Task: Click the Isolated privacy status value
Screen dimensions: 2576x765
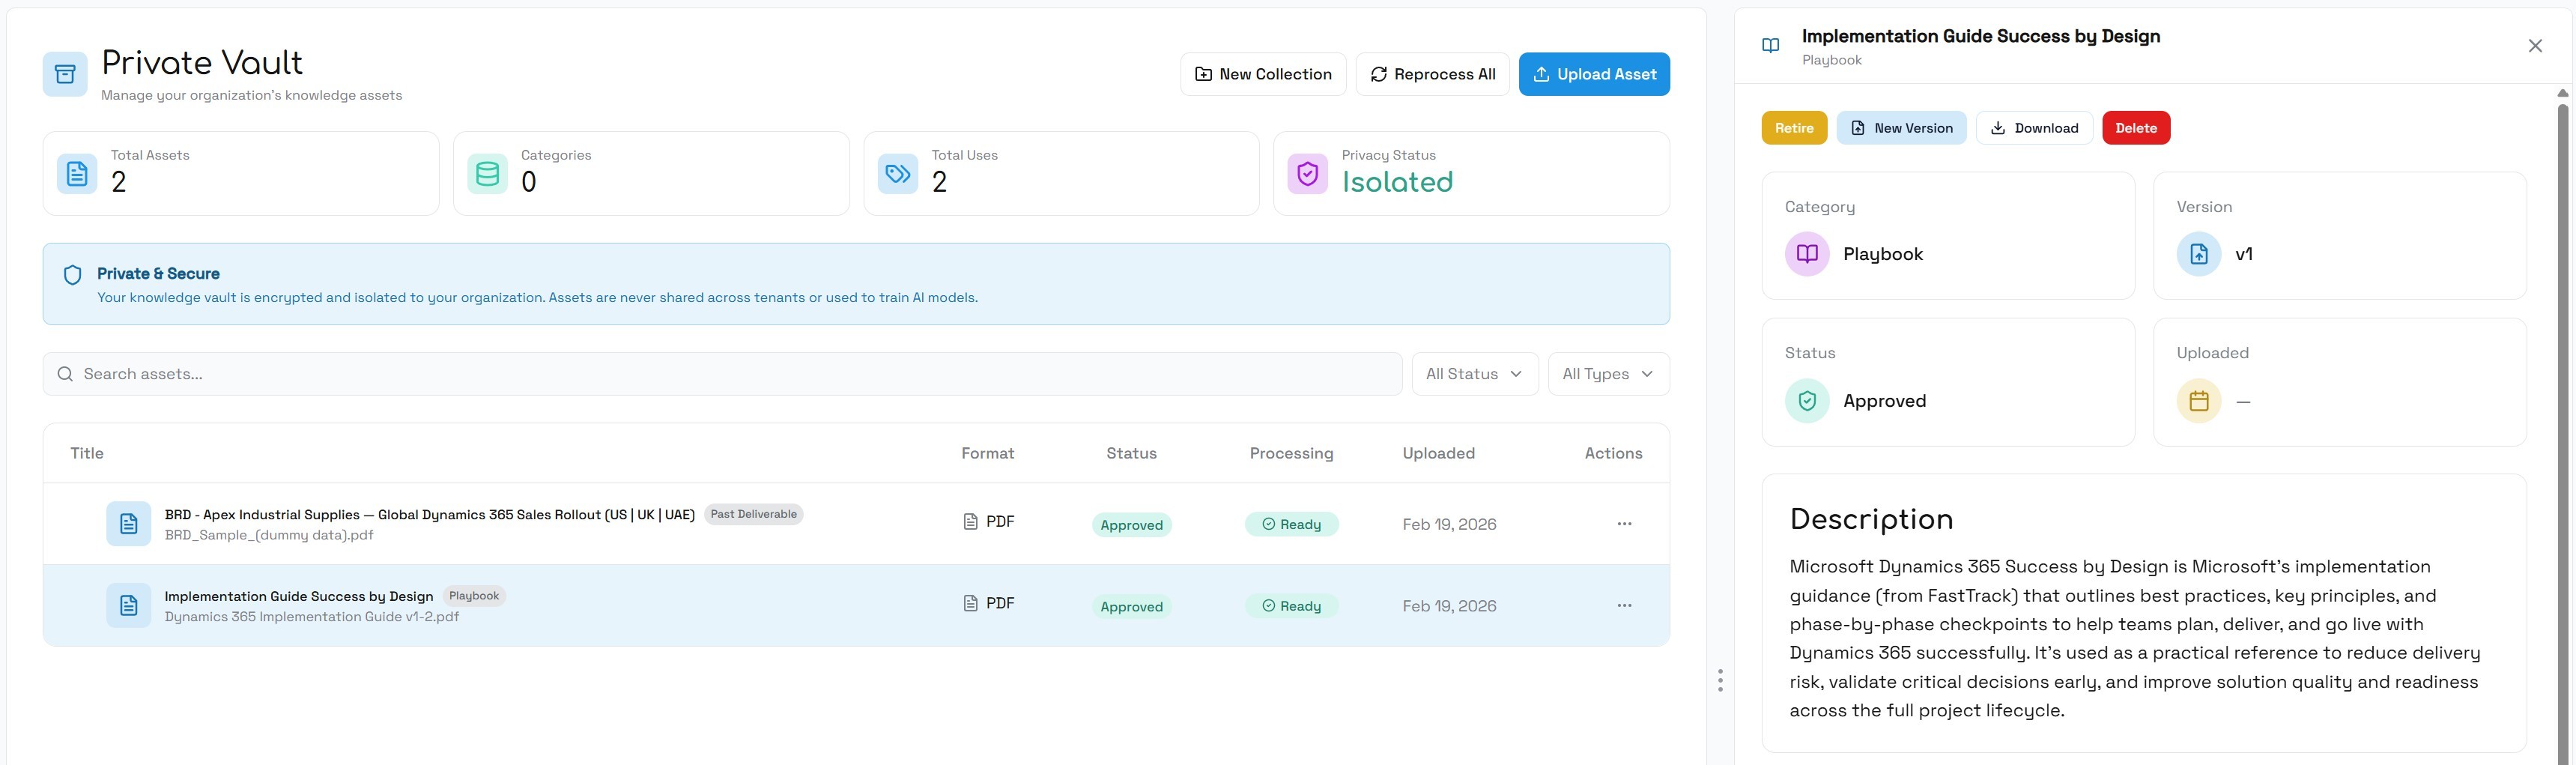Action: pyautogui.click(x=1397, y=182)
